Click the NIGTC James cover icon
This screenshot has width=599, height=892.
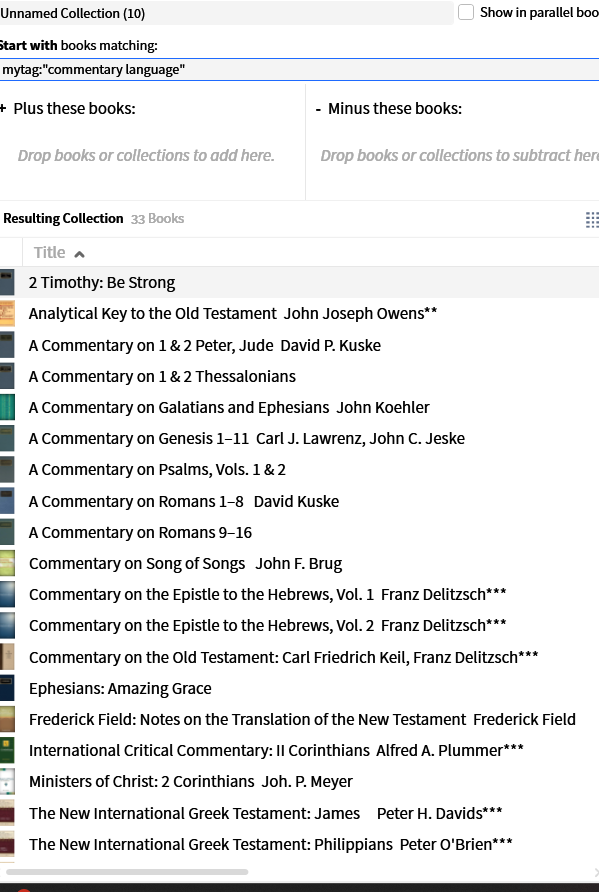(7, 813)
